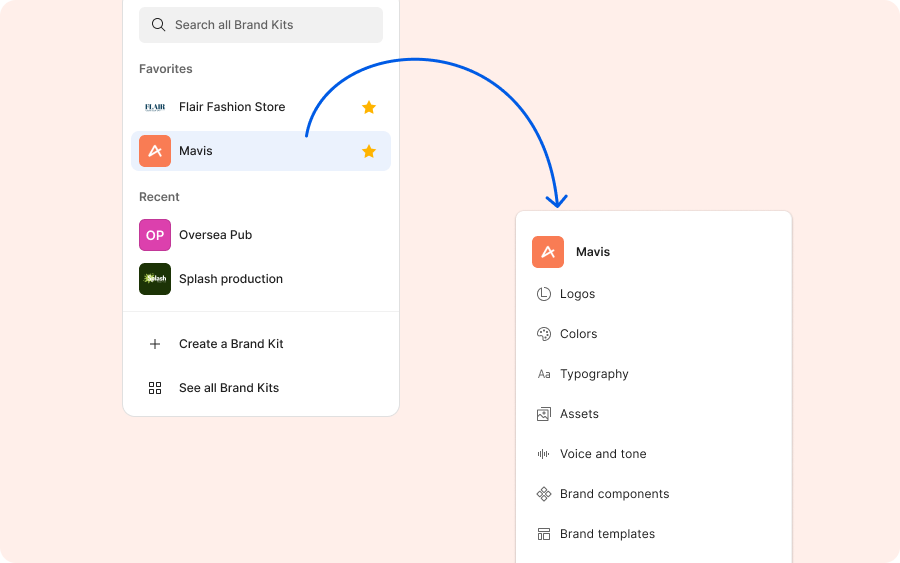
Task: Click the Splash production logo thumbnail
Action: click(x=155, y=279)
